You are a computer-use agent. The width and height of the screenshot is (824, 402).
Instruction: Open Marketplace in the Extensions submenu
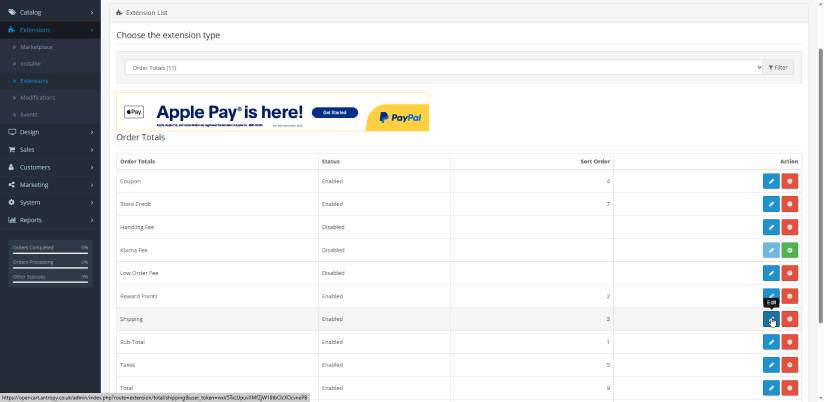coord(38,47)
